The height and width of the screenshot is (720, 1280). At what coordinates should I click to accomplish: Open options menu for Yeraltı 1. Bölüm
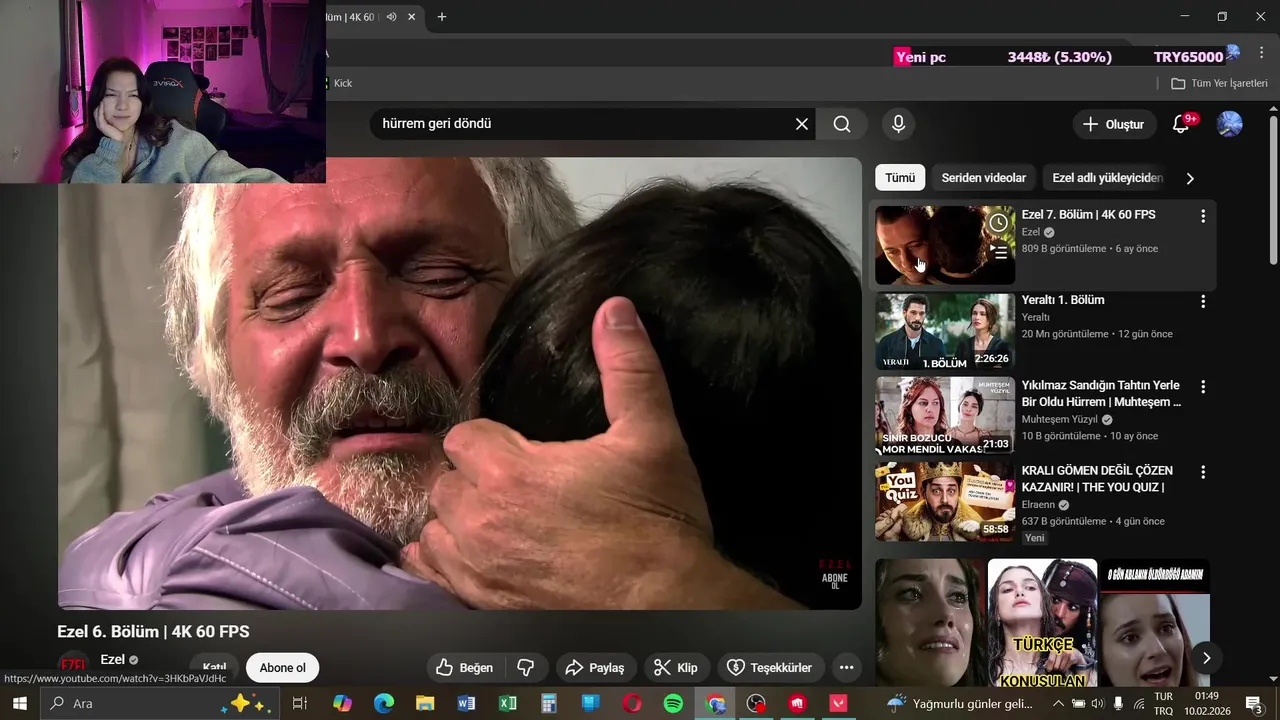pyautogui.click(x=1203, y=301)
